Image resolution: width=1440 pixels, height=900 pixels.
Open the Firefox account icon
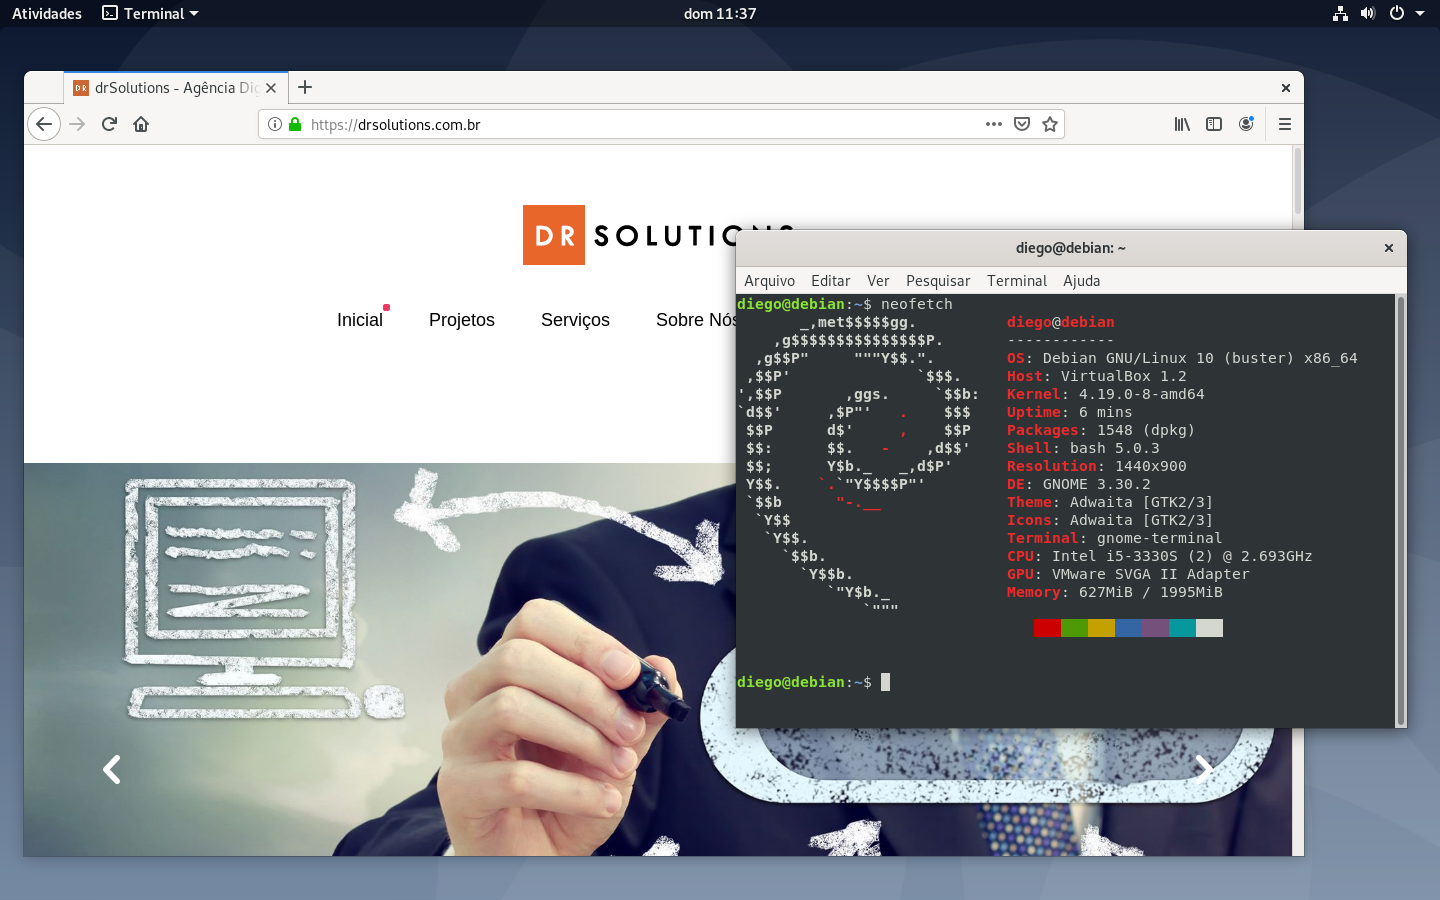1246,124
